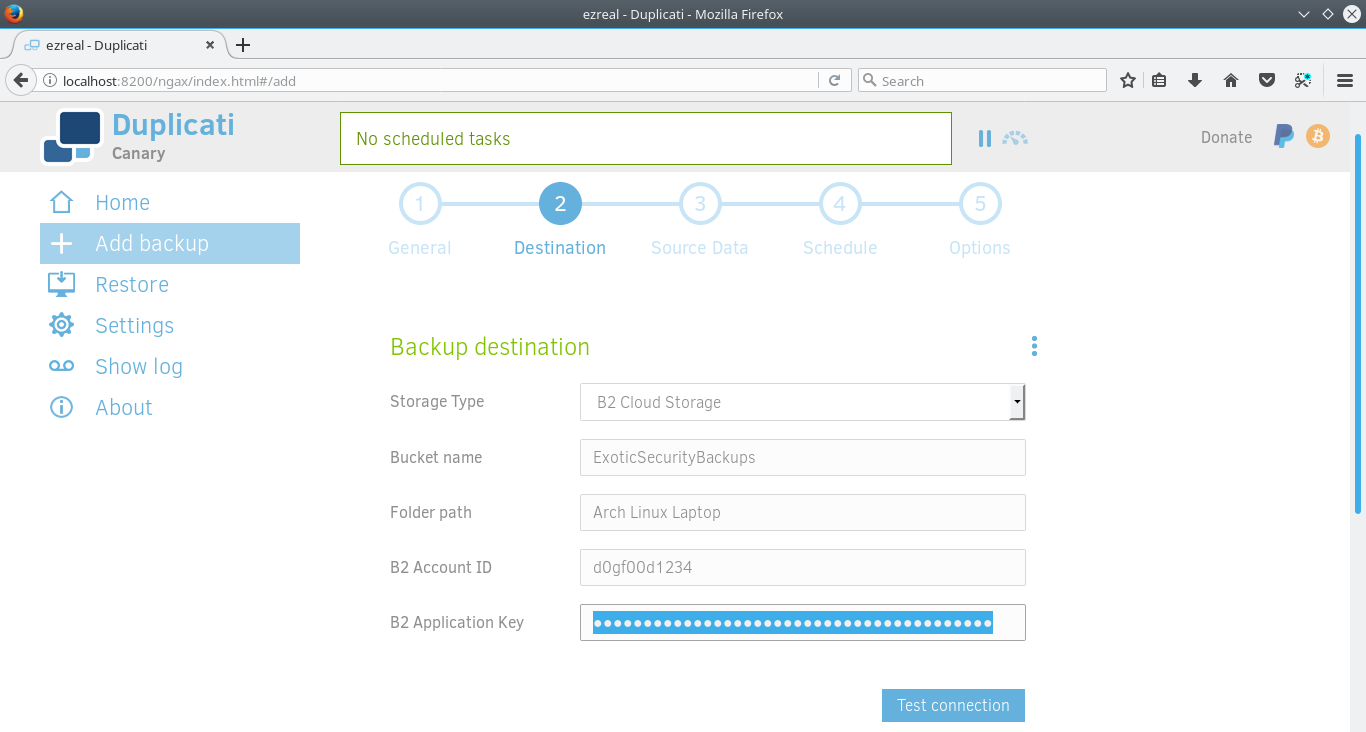
Task: Go back with the browser back arrow
Action: pyautogui.click(x=20, y=80)
